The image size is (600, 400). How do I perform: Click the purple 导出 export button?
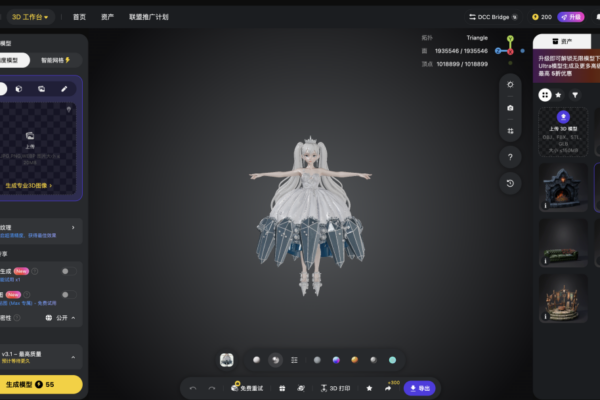[x=420, y=388]
